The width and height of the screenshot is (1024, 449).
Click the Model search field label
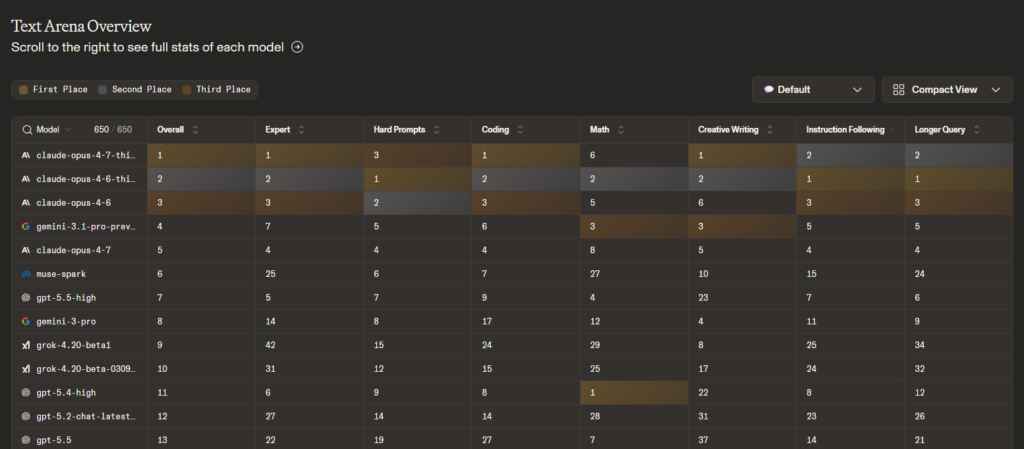(x=48, y=130)
